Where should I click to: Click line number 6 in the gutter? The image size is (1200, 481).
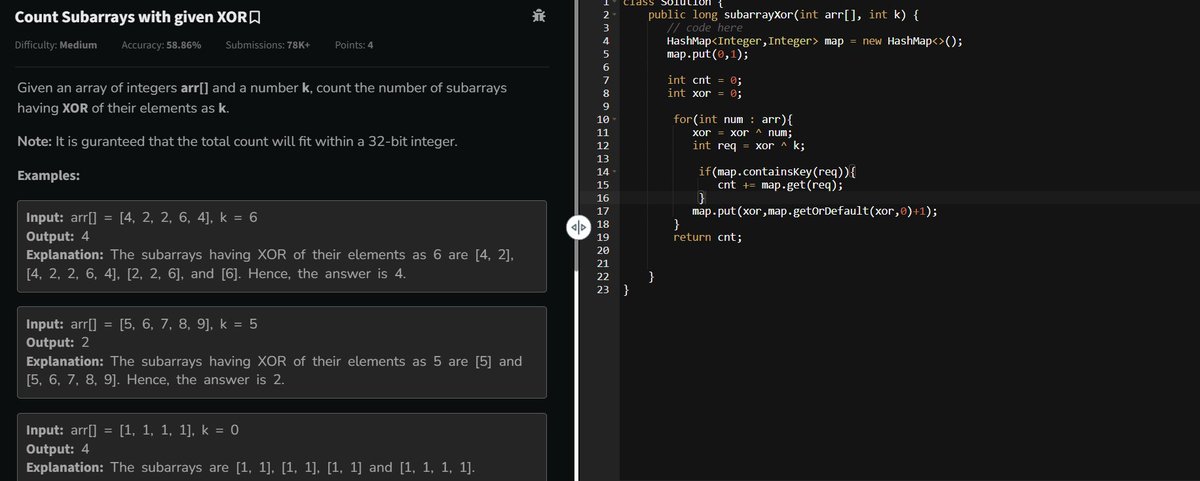(x=605, y=67)
